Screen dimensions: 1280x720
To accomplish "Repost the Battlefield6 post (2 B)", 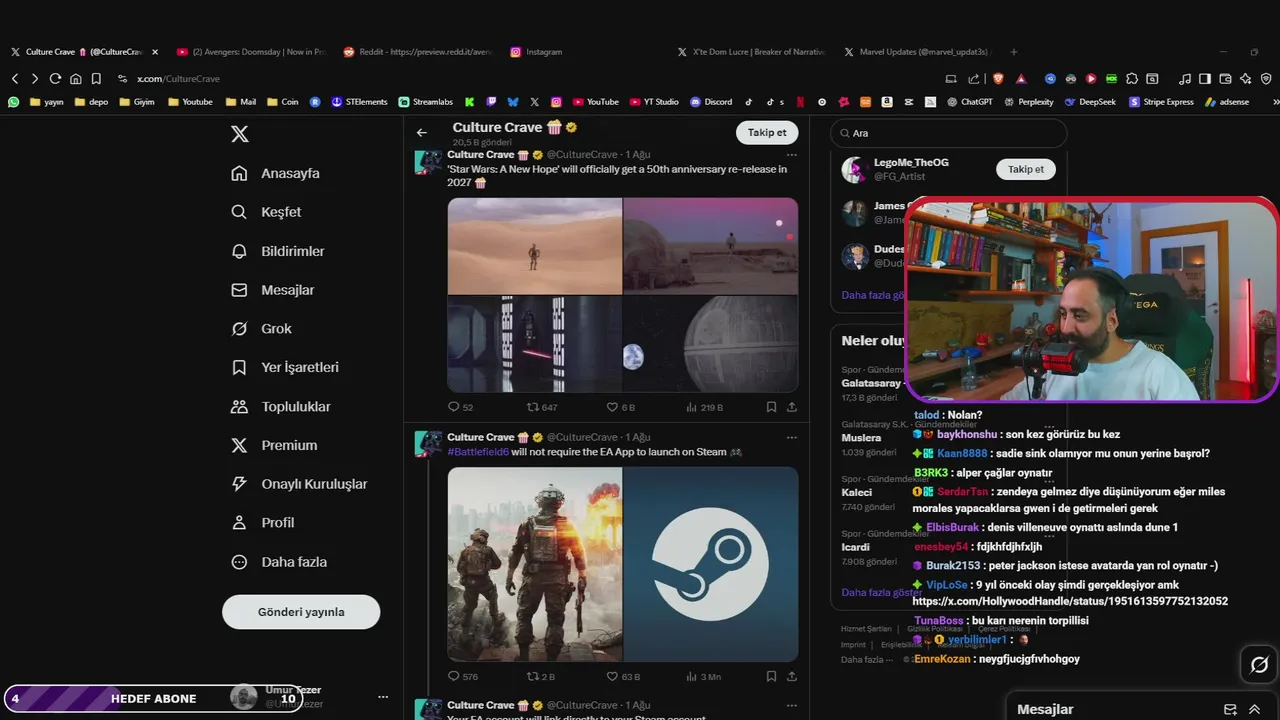I will pos(540,676).
